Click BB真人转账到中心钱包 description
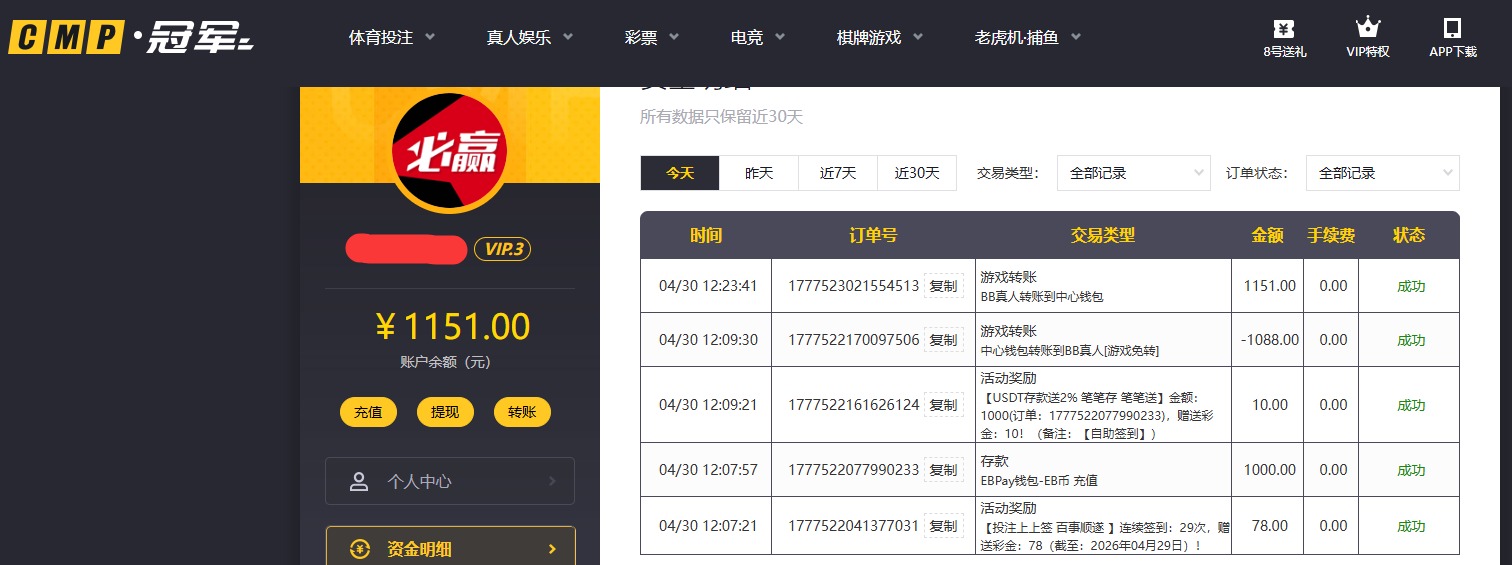 click(x=1041, y=297)
